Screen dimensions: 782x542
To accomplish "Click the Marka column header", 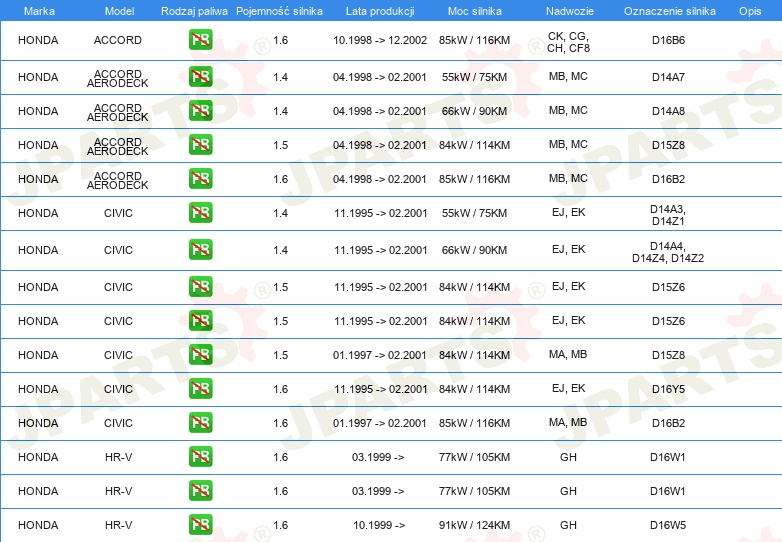I will pyautogui.click(x=39, y=11).
